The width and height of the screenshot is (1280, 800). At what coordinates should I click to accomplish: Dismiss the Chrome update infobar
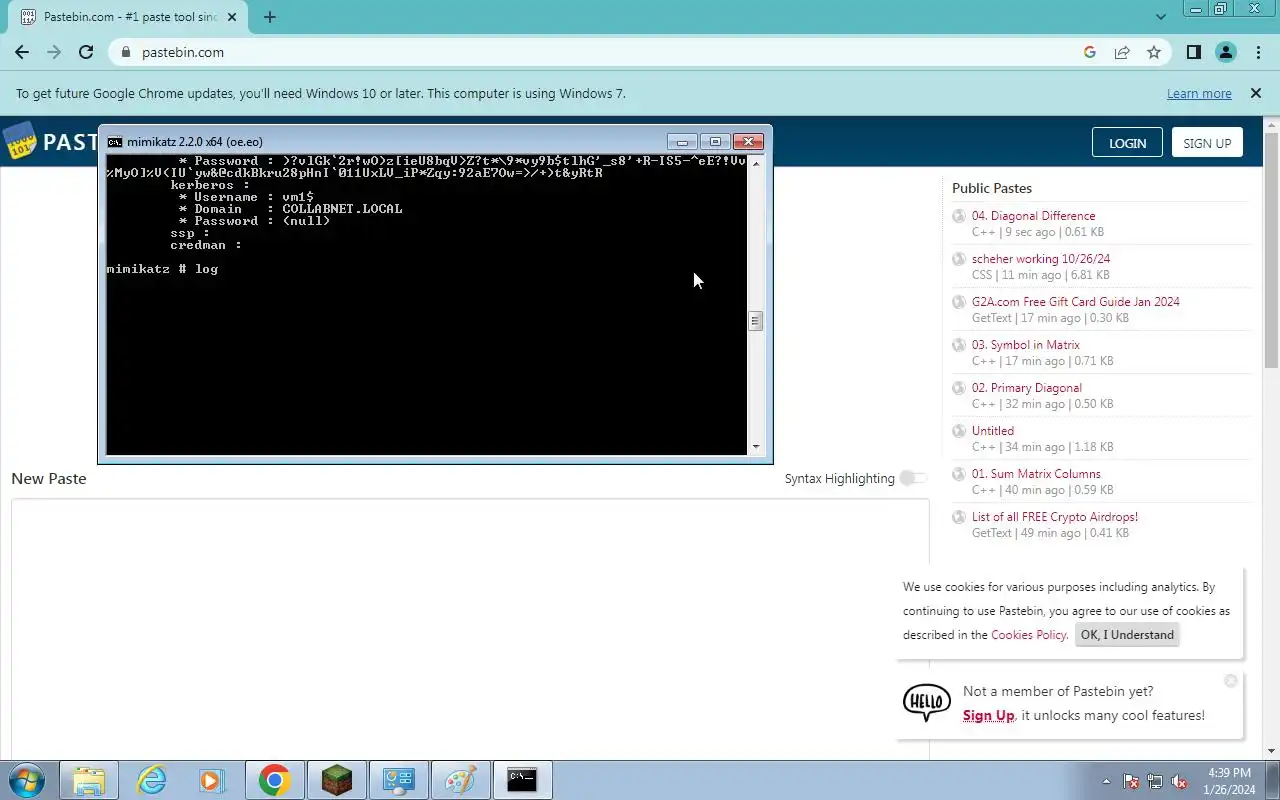(1256, 93)
